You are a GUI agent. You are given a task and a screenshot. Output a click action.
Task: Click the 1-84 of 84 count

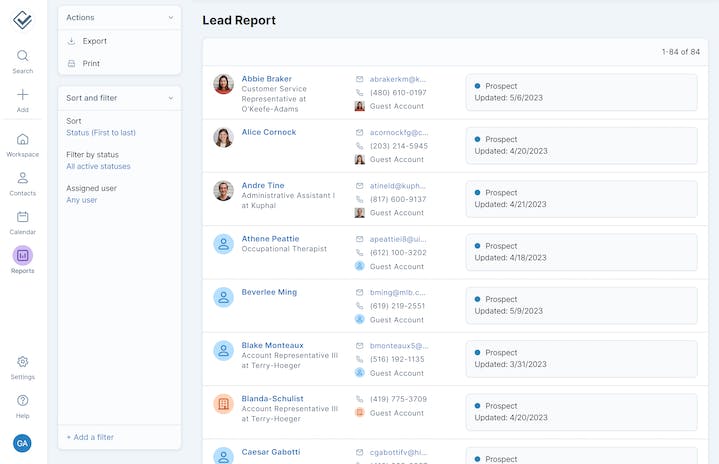(x=680, y=52)
